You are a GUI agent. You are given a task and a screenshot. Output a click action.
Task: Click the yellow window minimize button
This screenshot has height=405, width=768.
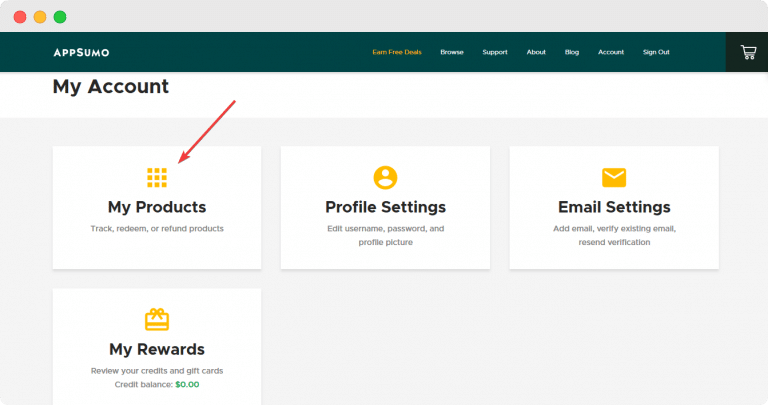click(40, 17)
